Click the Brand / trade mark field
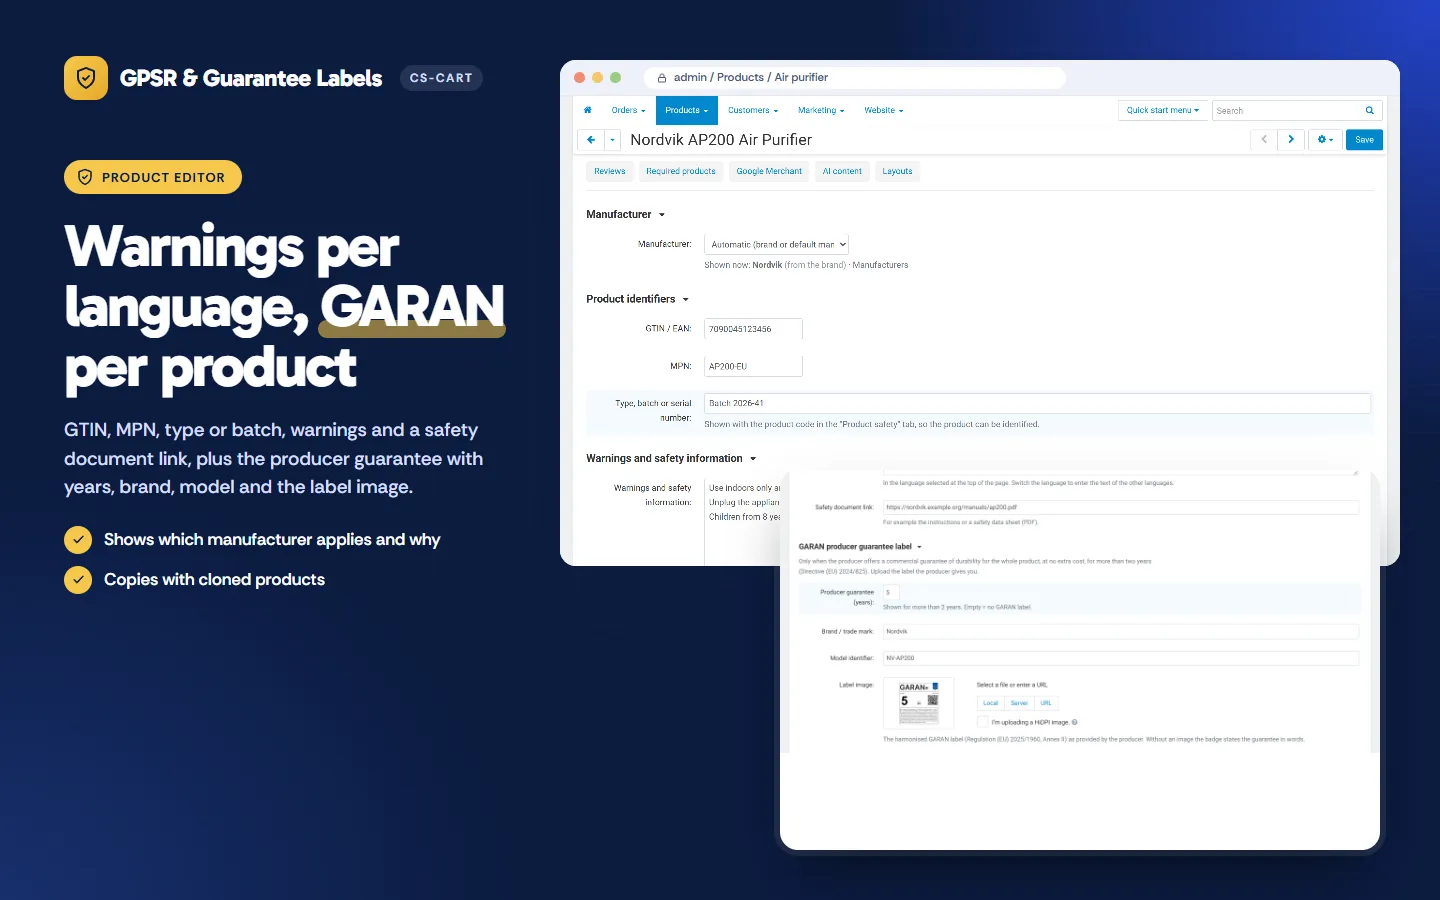Image resolution: width=1440 pixels, height=900 pixels. (x=1120, y=631)
